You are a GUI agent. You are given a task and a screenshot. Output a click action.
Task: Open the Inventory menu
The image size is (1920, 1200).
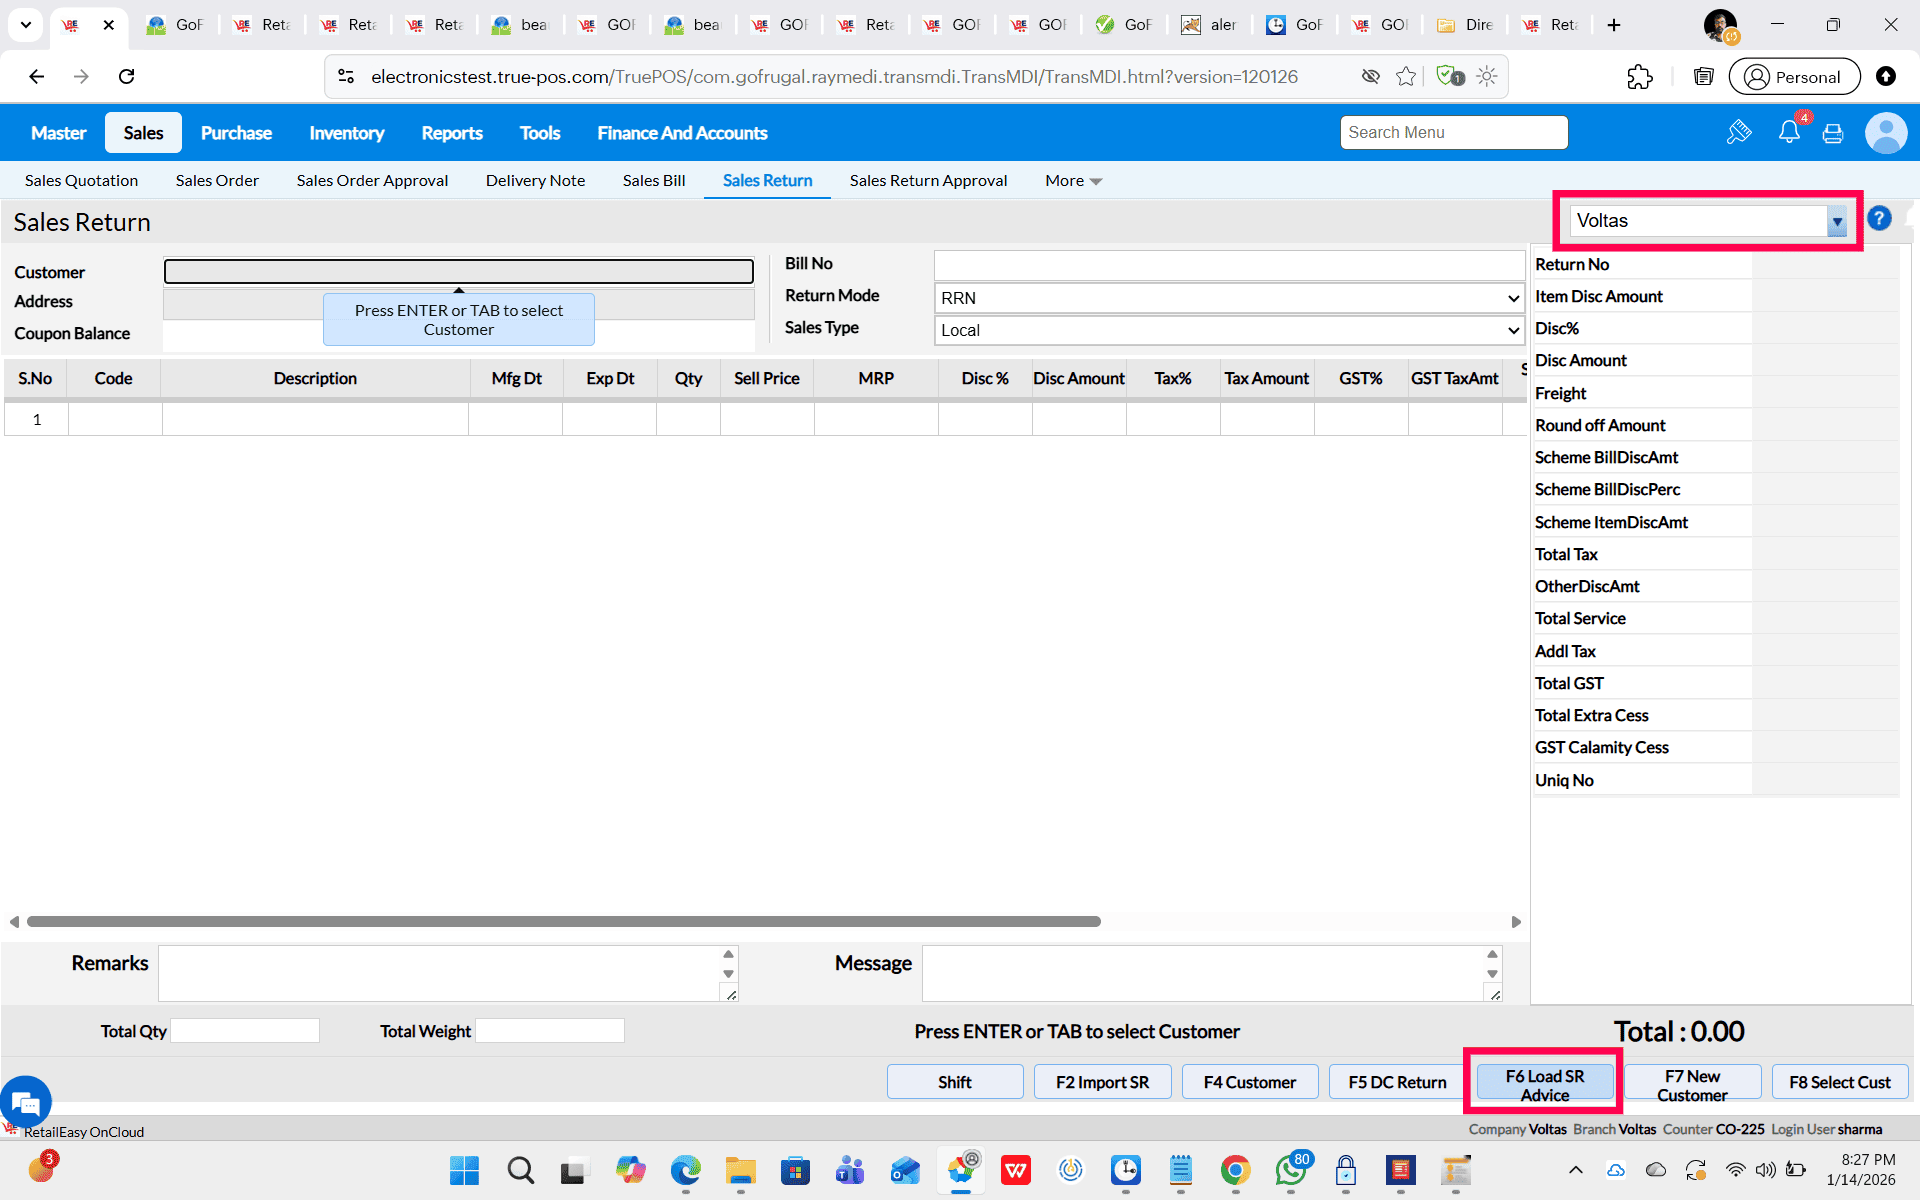(346, 133)
